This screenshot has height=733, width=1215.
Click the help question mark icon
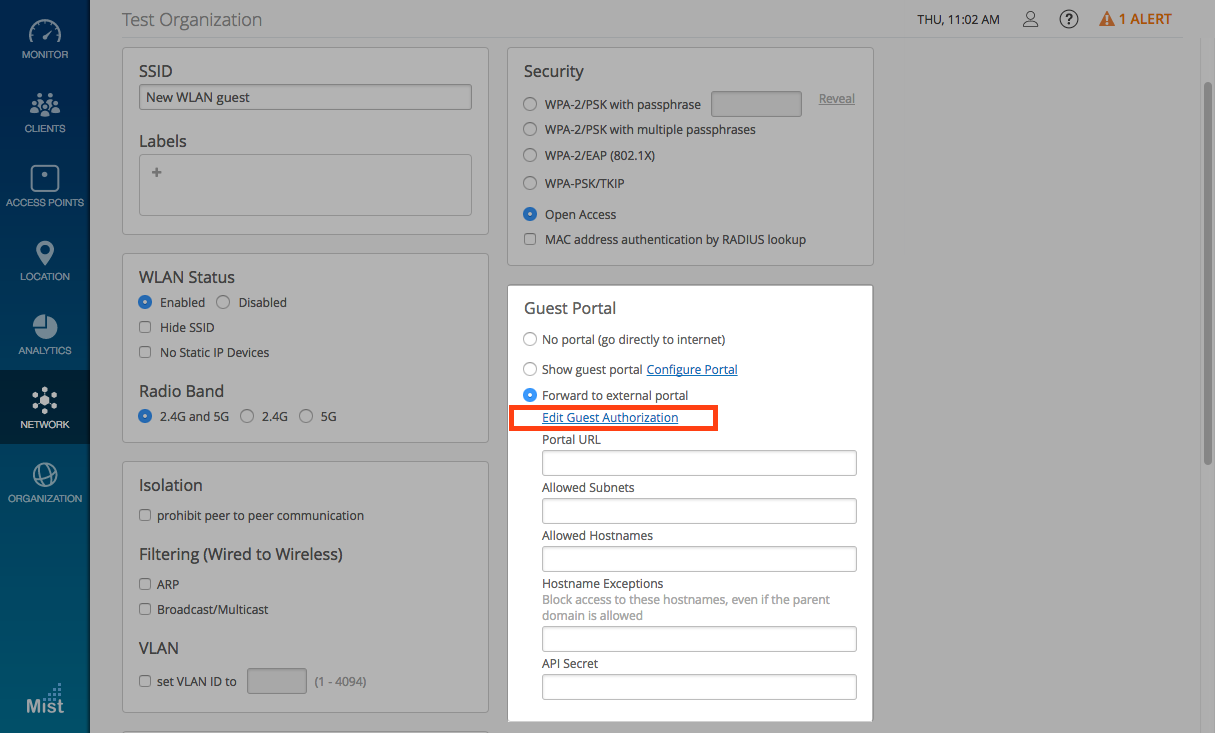click(x=1069, y=19)
